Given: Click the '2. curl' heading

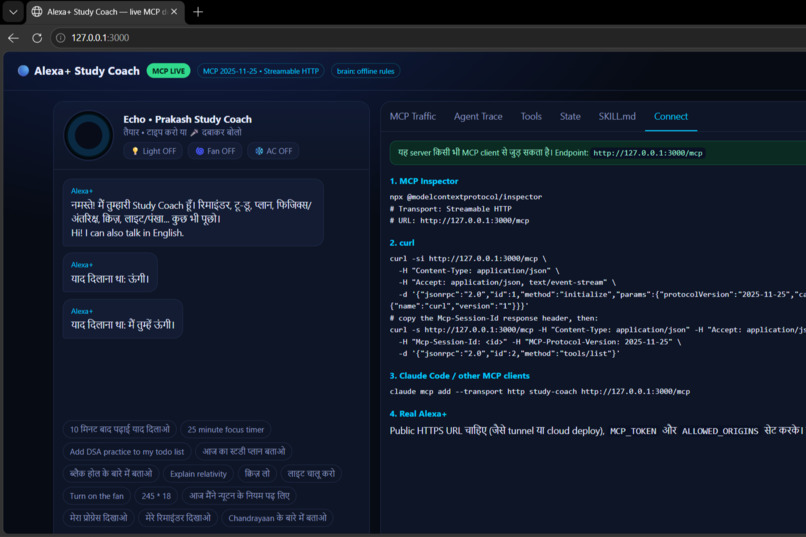Looking at the screenshot, I should pyautogui.click(x=402, y=243).
